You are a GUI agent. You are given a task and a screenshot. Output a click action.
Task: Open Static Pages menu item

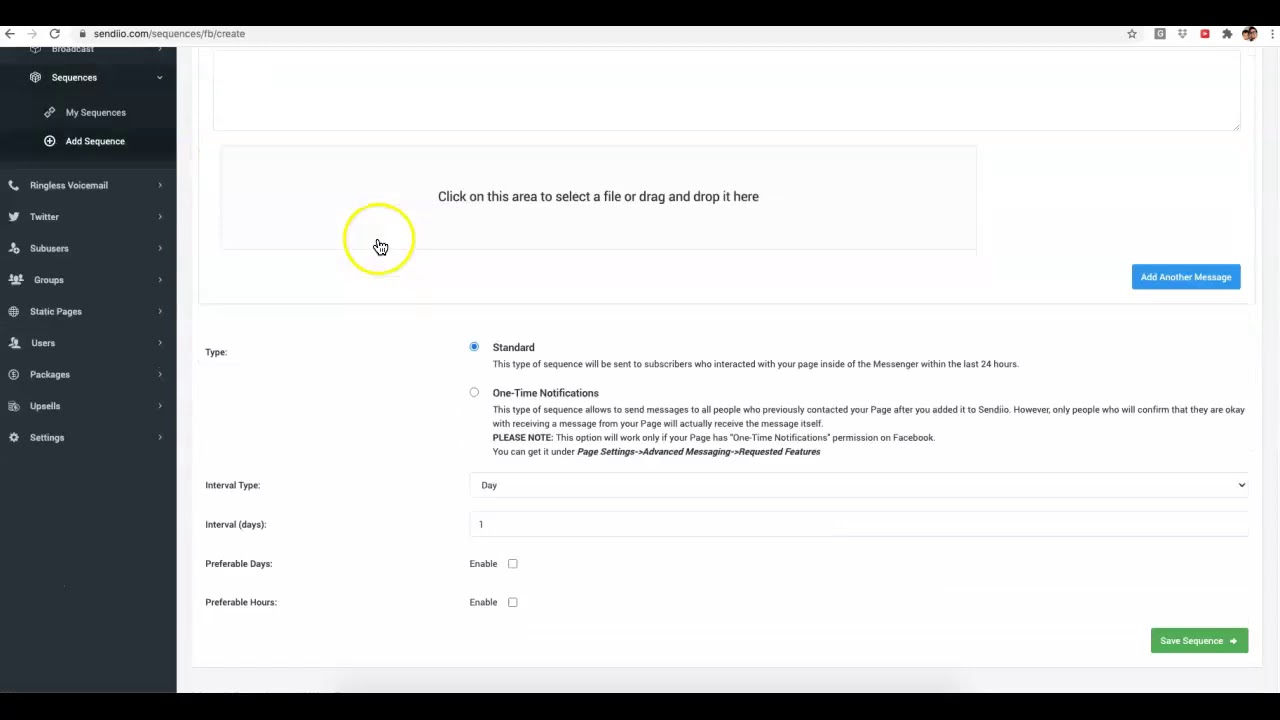pos(56,311)
